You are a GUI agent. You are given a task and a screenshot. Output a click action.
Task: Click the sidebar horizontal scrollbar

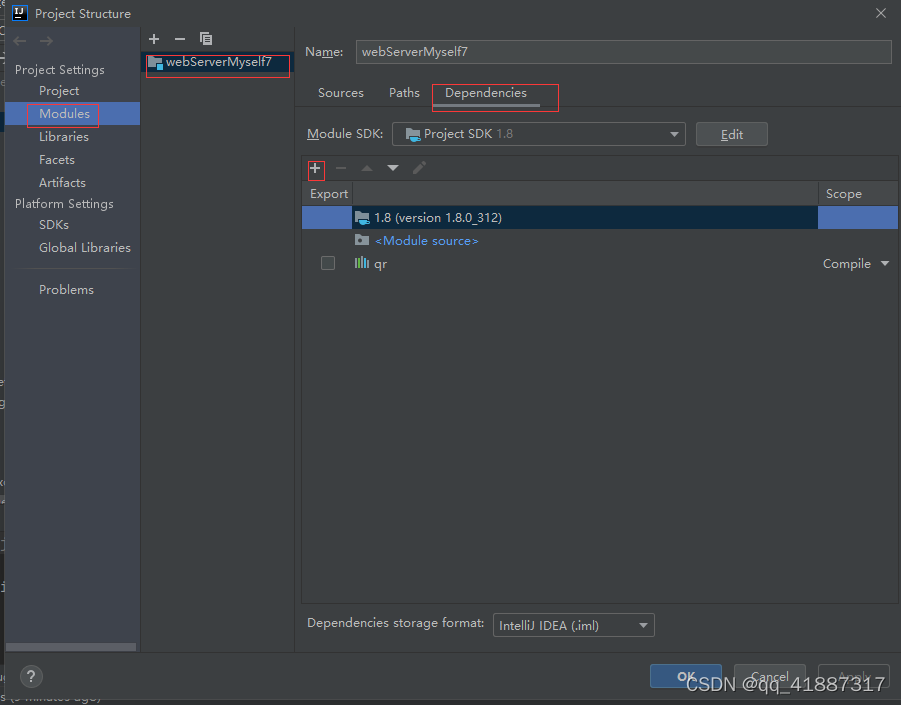[x=71, y=647]
